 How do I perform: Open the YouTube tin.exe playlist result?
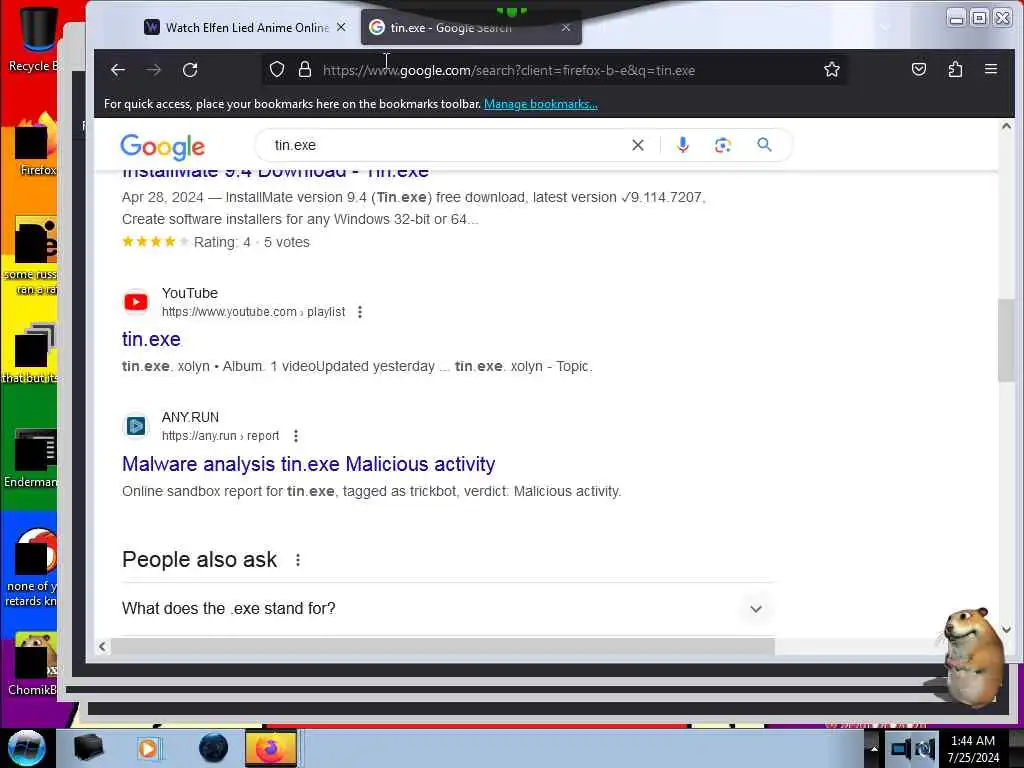[x=151, y=340]
